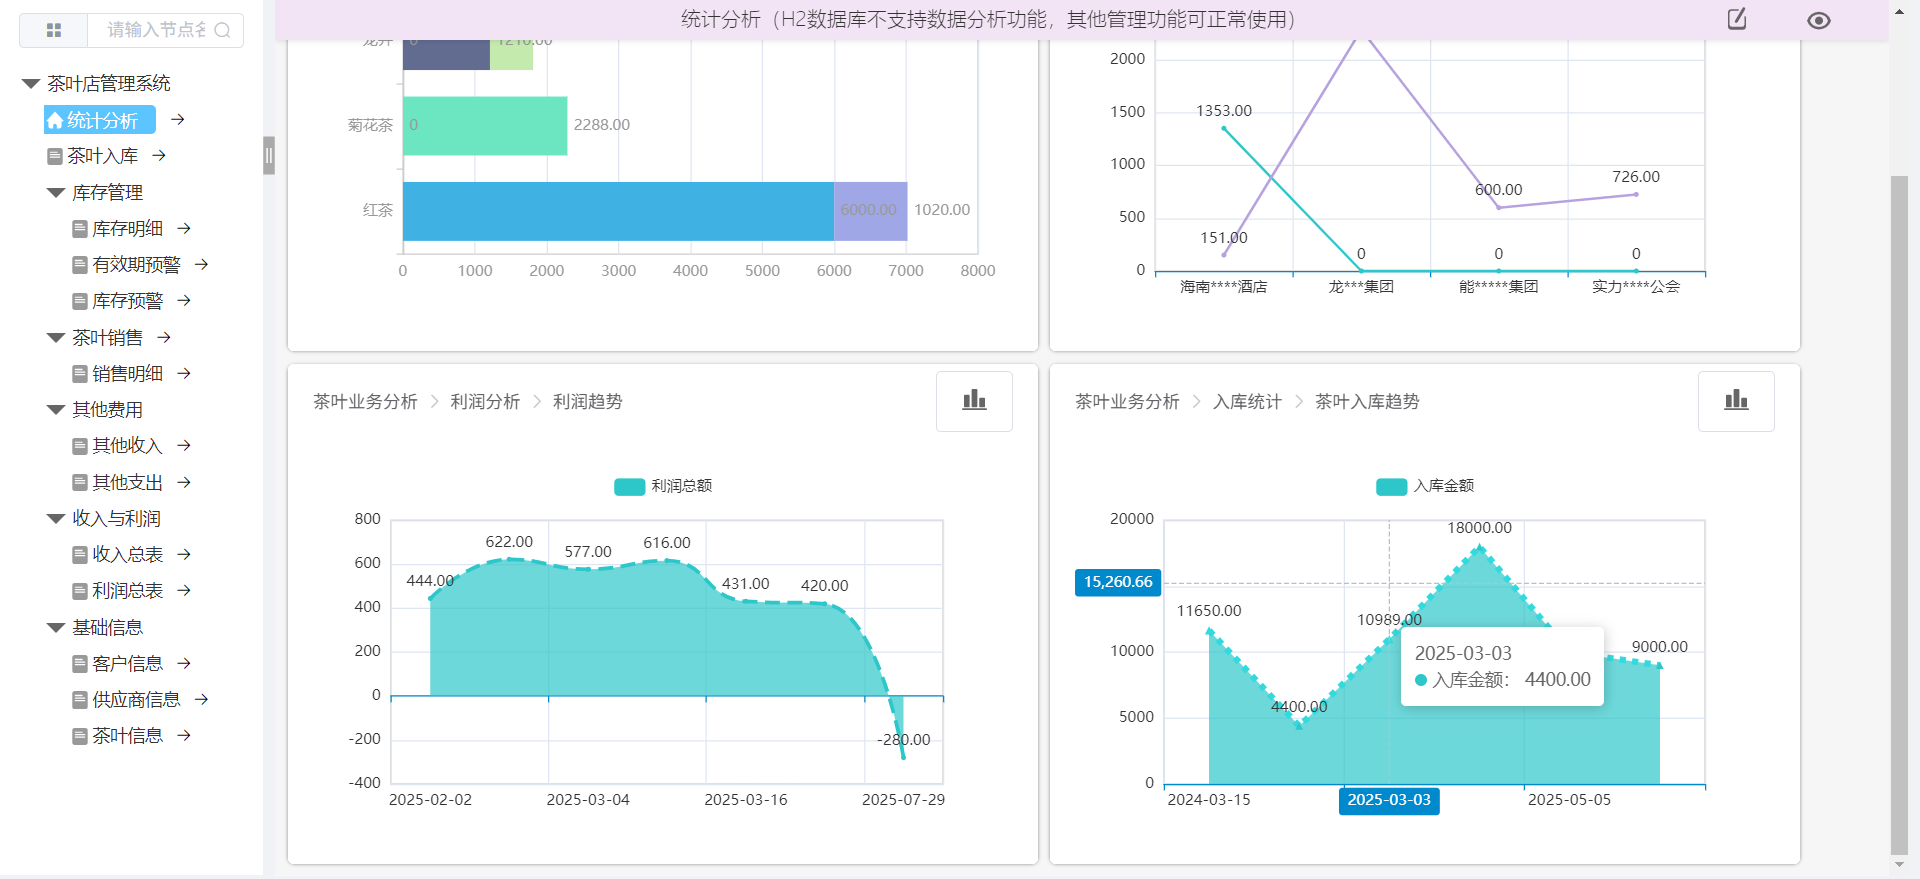
Task: Select the 统计分析 home item
Action: click(100, 120)
